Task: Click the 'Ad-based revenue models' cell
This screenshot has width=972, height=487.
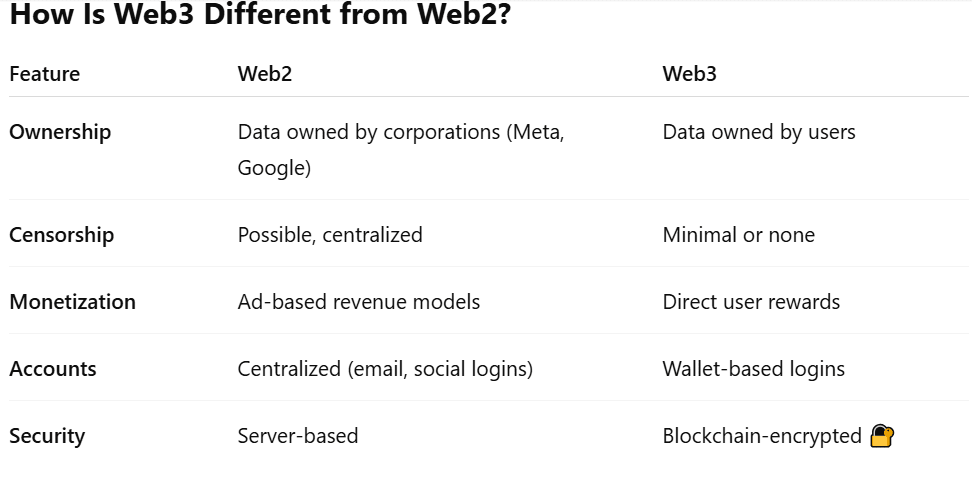Action: pyautogui.click(x=358, y=302)
